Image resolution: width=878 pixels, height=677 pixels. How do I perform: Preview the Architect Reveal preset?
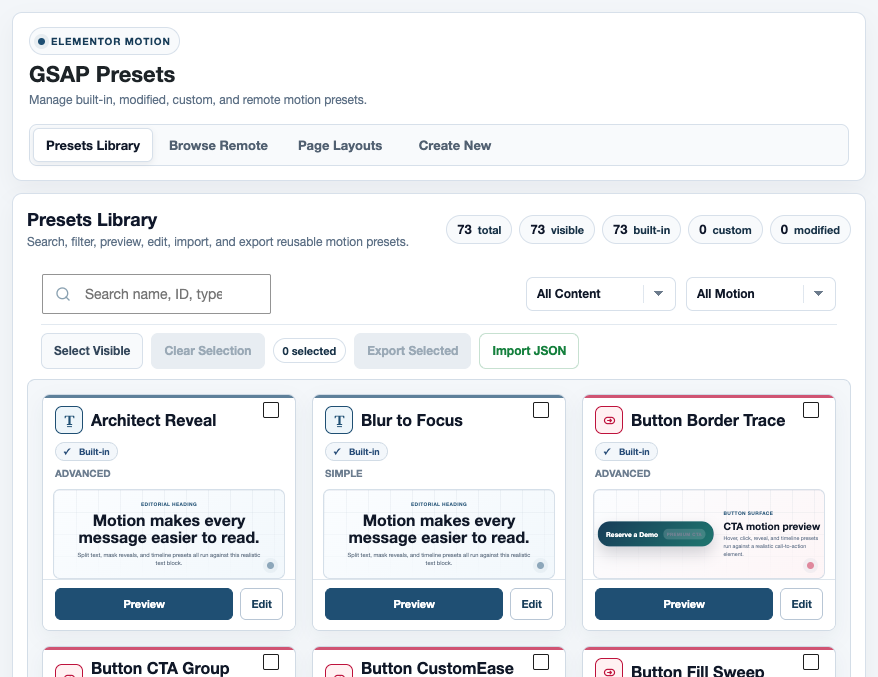144,604
